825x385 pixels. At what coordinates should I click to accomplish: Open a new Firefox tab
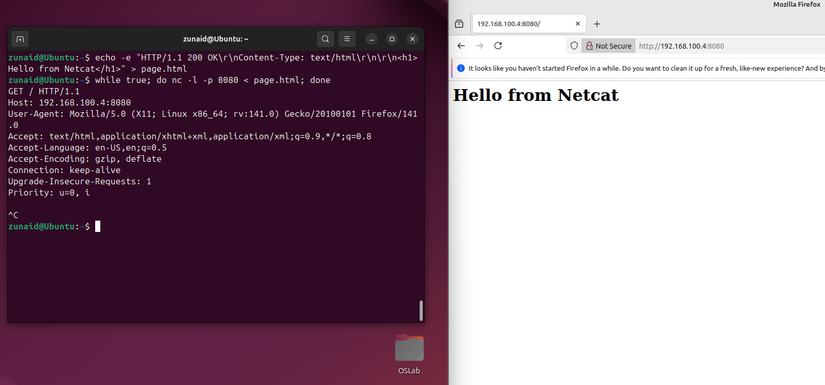coord(597,24)
